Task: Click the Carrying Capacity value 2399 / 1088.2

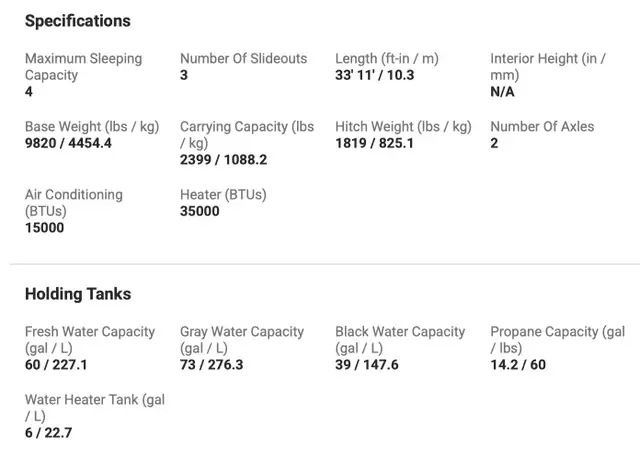Action: tap(223, 159)
